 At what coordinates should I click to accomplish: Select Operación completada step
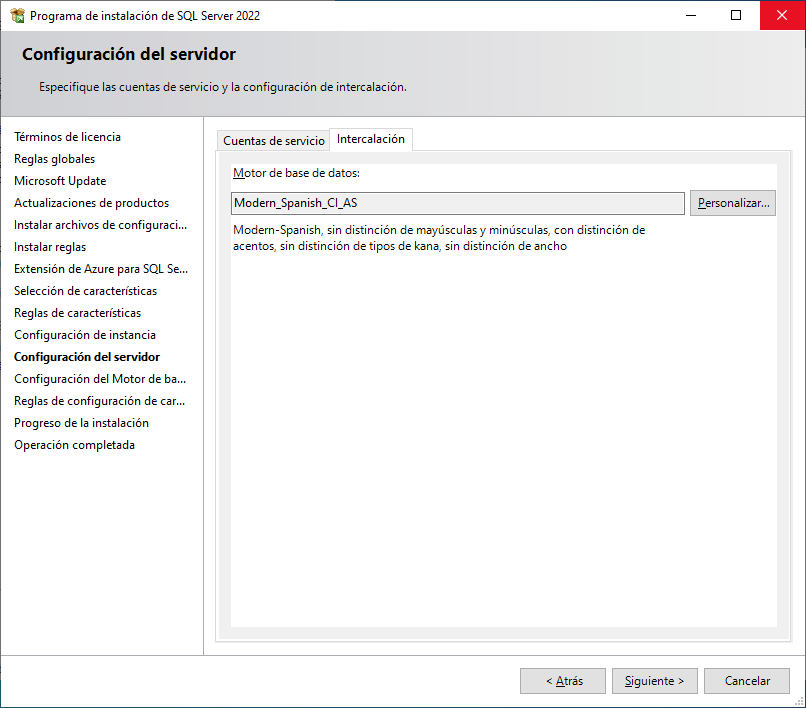tap(75, 445)
